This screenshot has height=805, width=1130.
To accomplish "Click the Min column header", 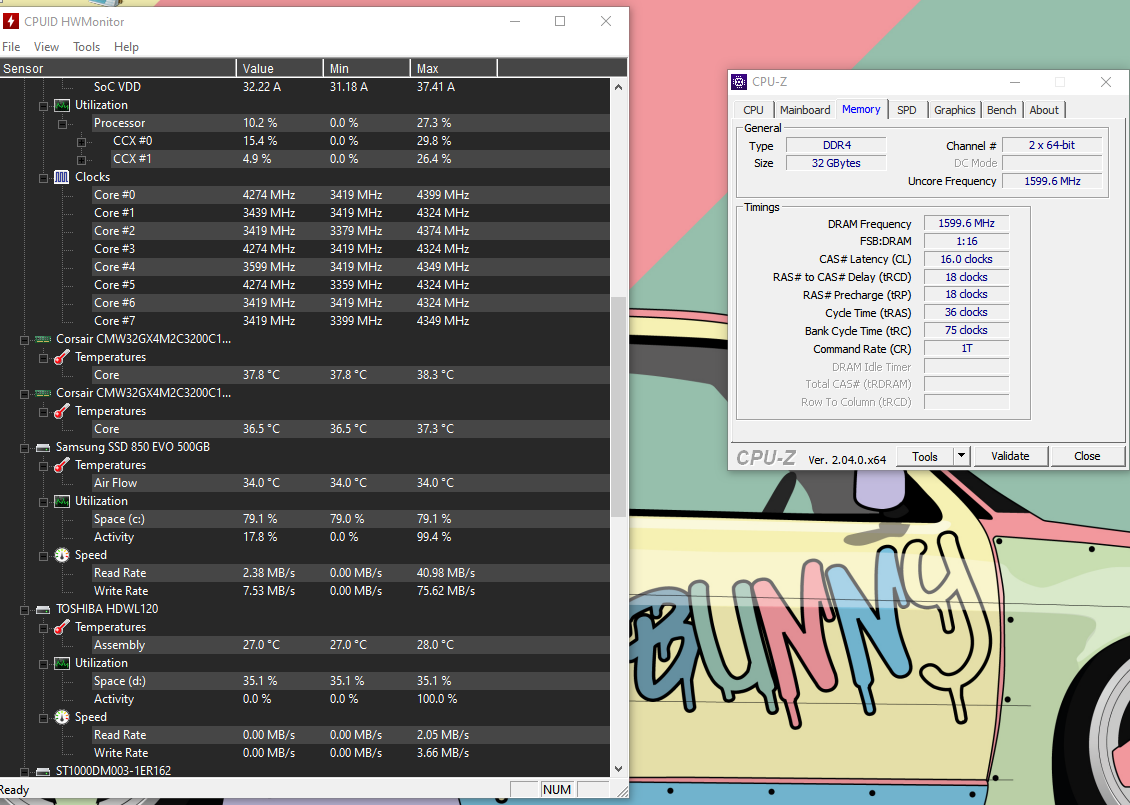I will pyautogui.click(x=367, y=68).
